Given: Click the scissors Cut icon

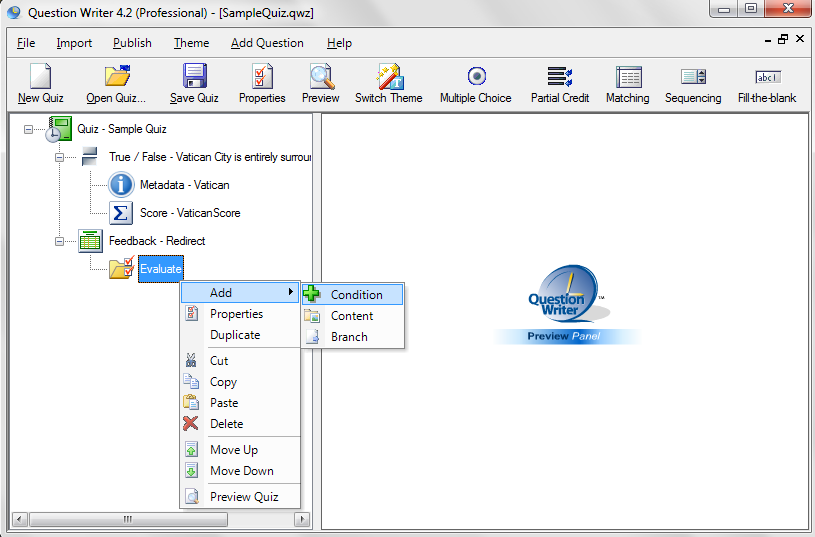Looking at the screenshot, I should pyautogui.click(x=191, y=360).
